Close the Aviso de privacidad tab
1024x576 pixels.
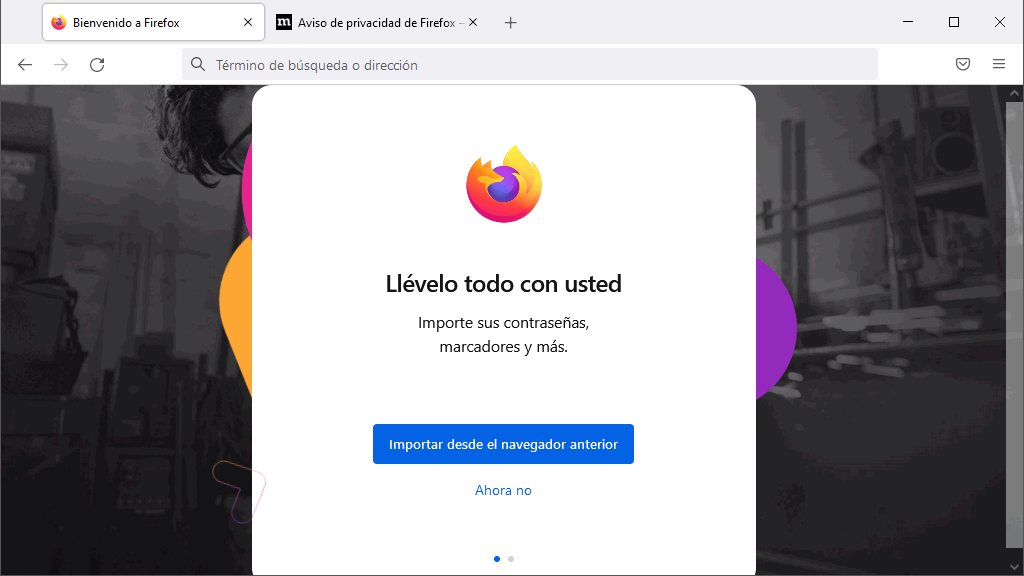[x=473, y=22]
